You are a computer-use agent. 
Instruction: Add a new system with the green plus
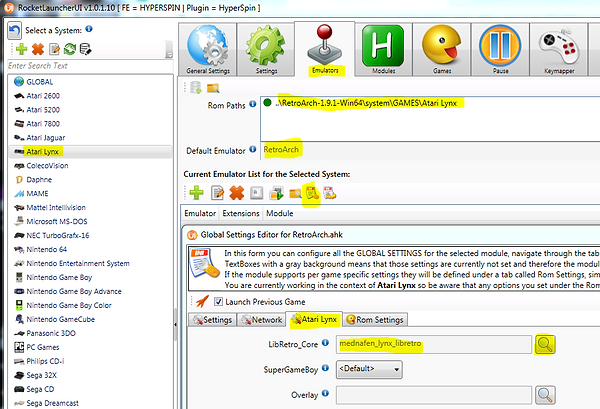[x=21, y=49]
